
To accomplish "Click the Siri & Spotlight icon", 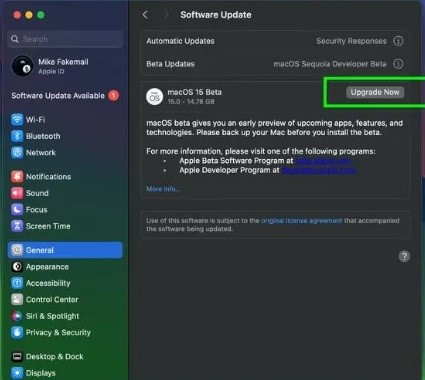I will click(17, 316).
